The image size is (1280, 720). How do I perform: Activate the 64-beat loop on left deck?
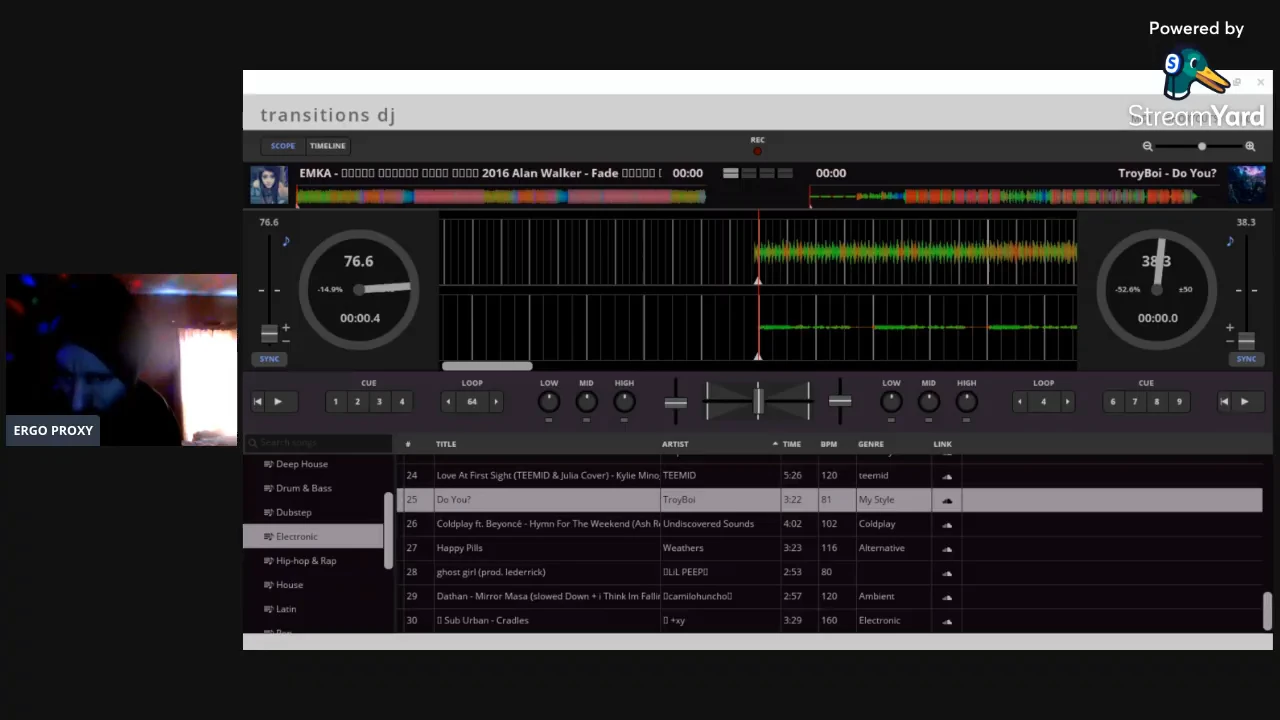pos(472,402)
